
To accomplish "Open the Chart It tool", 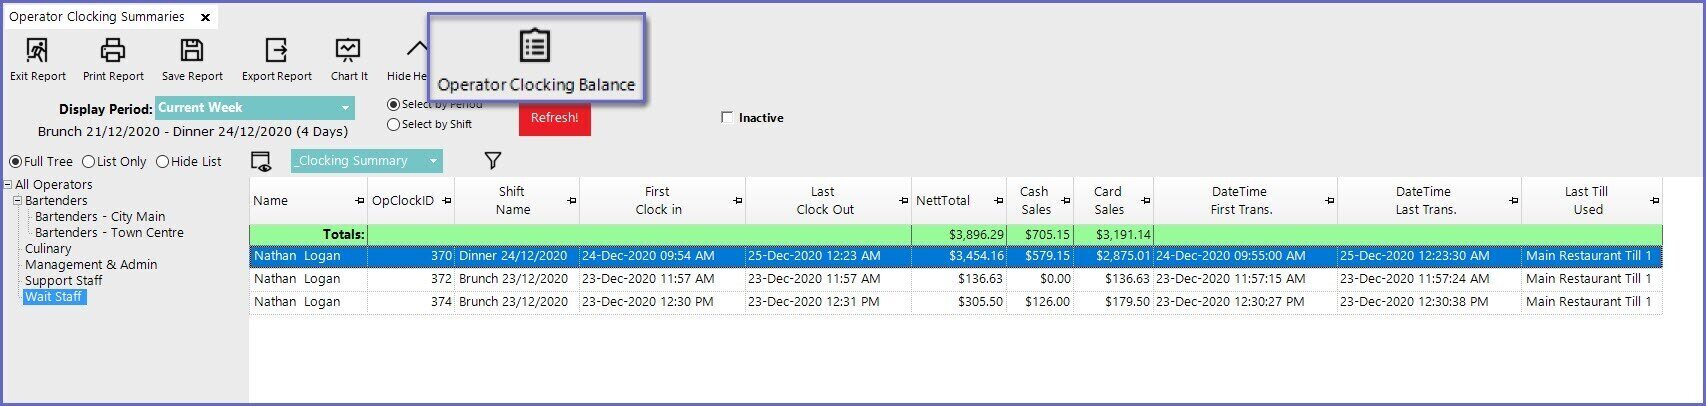I will (348, 50).
